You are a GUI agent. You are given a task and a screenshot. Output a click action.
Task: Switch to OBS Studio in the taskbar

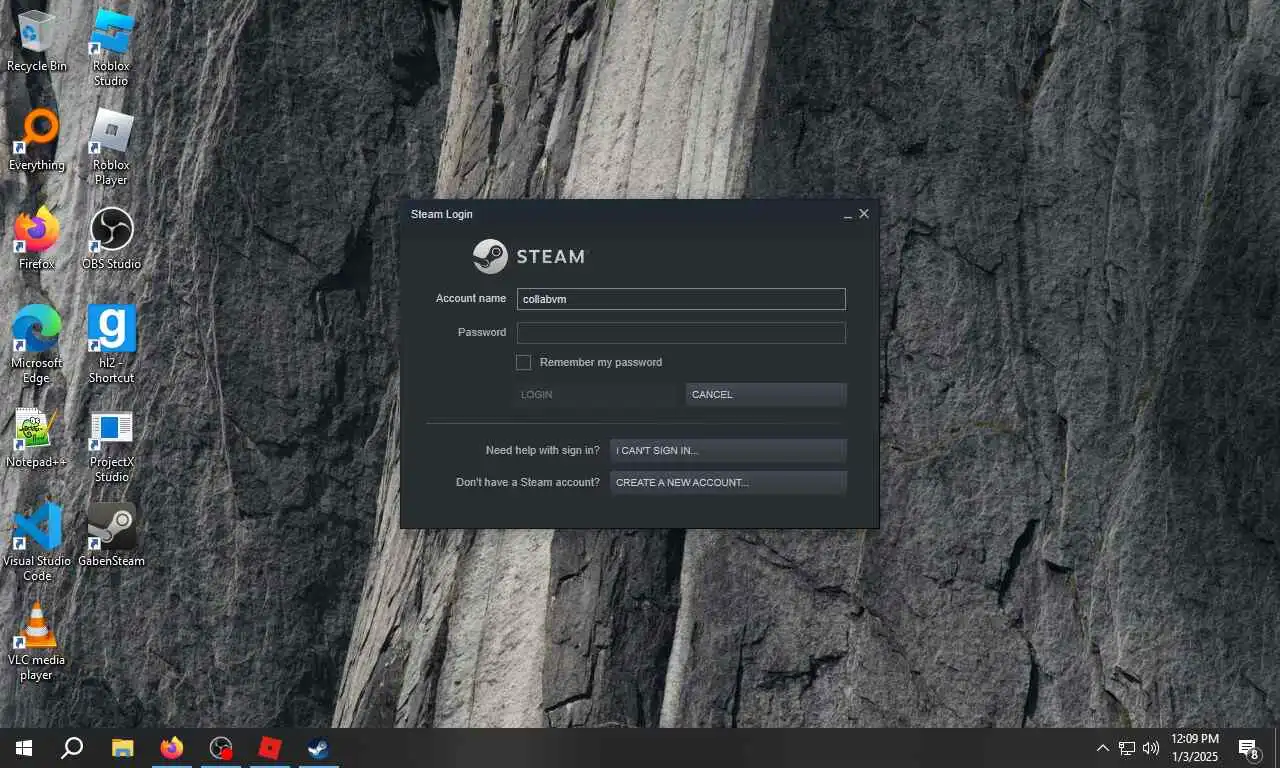coord(221,748)
